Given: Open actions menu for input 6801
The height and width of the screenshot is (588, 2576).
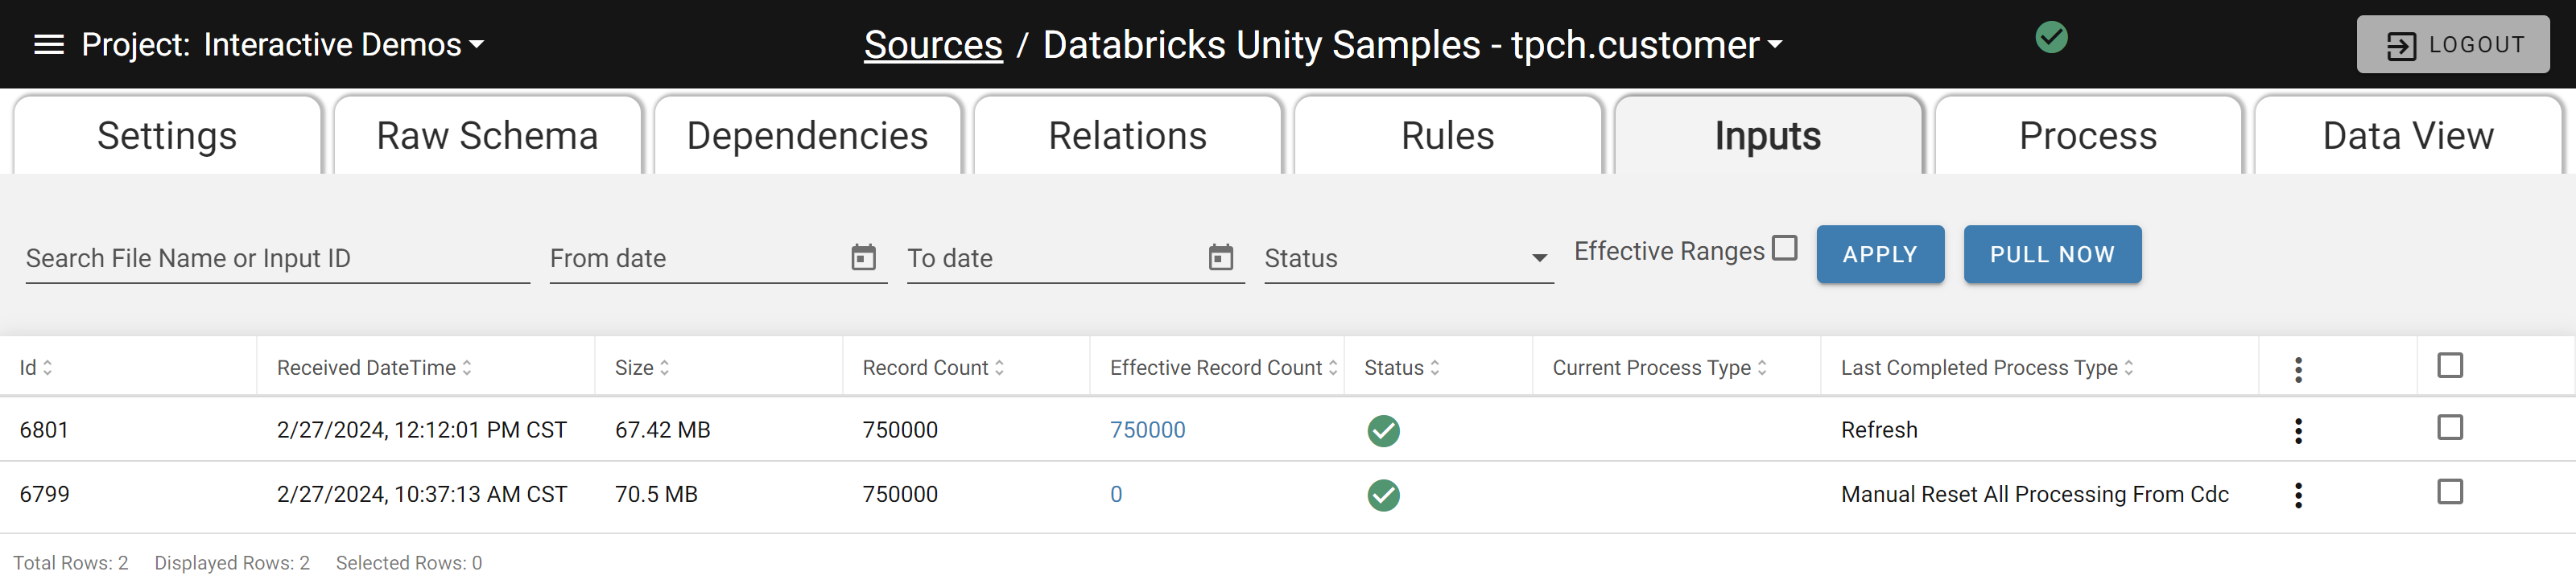Looking at the screenshot, I should click(2298, 431).
